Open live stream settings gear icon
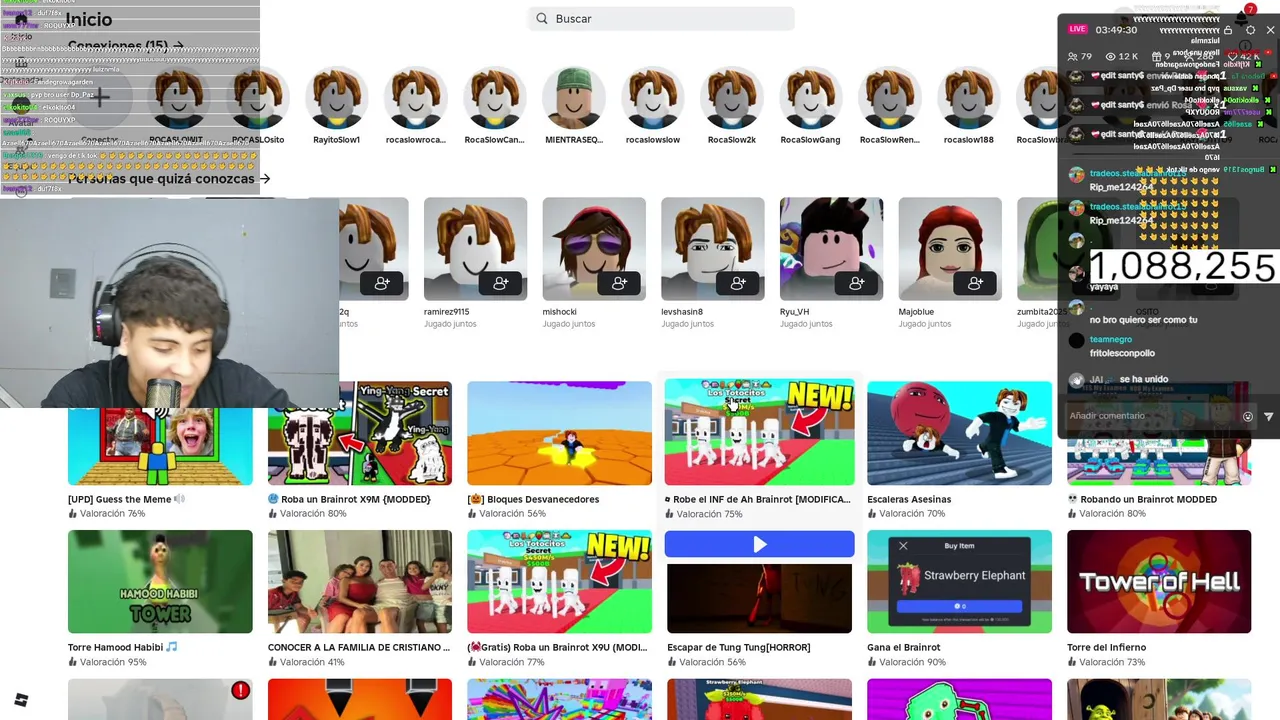This screenshot has height=720, width=1280. [1250, 30]
